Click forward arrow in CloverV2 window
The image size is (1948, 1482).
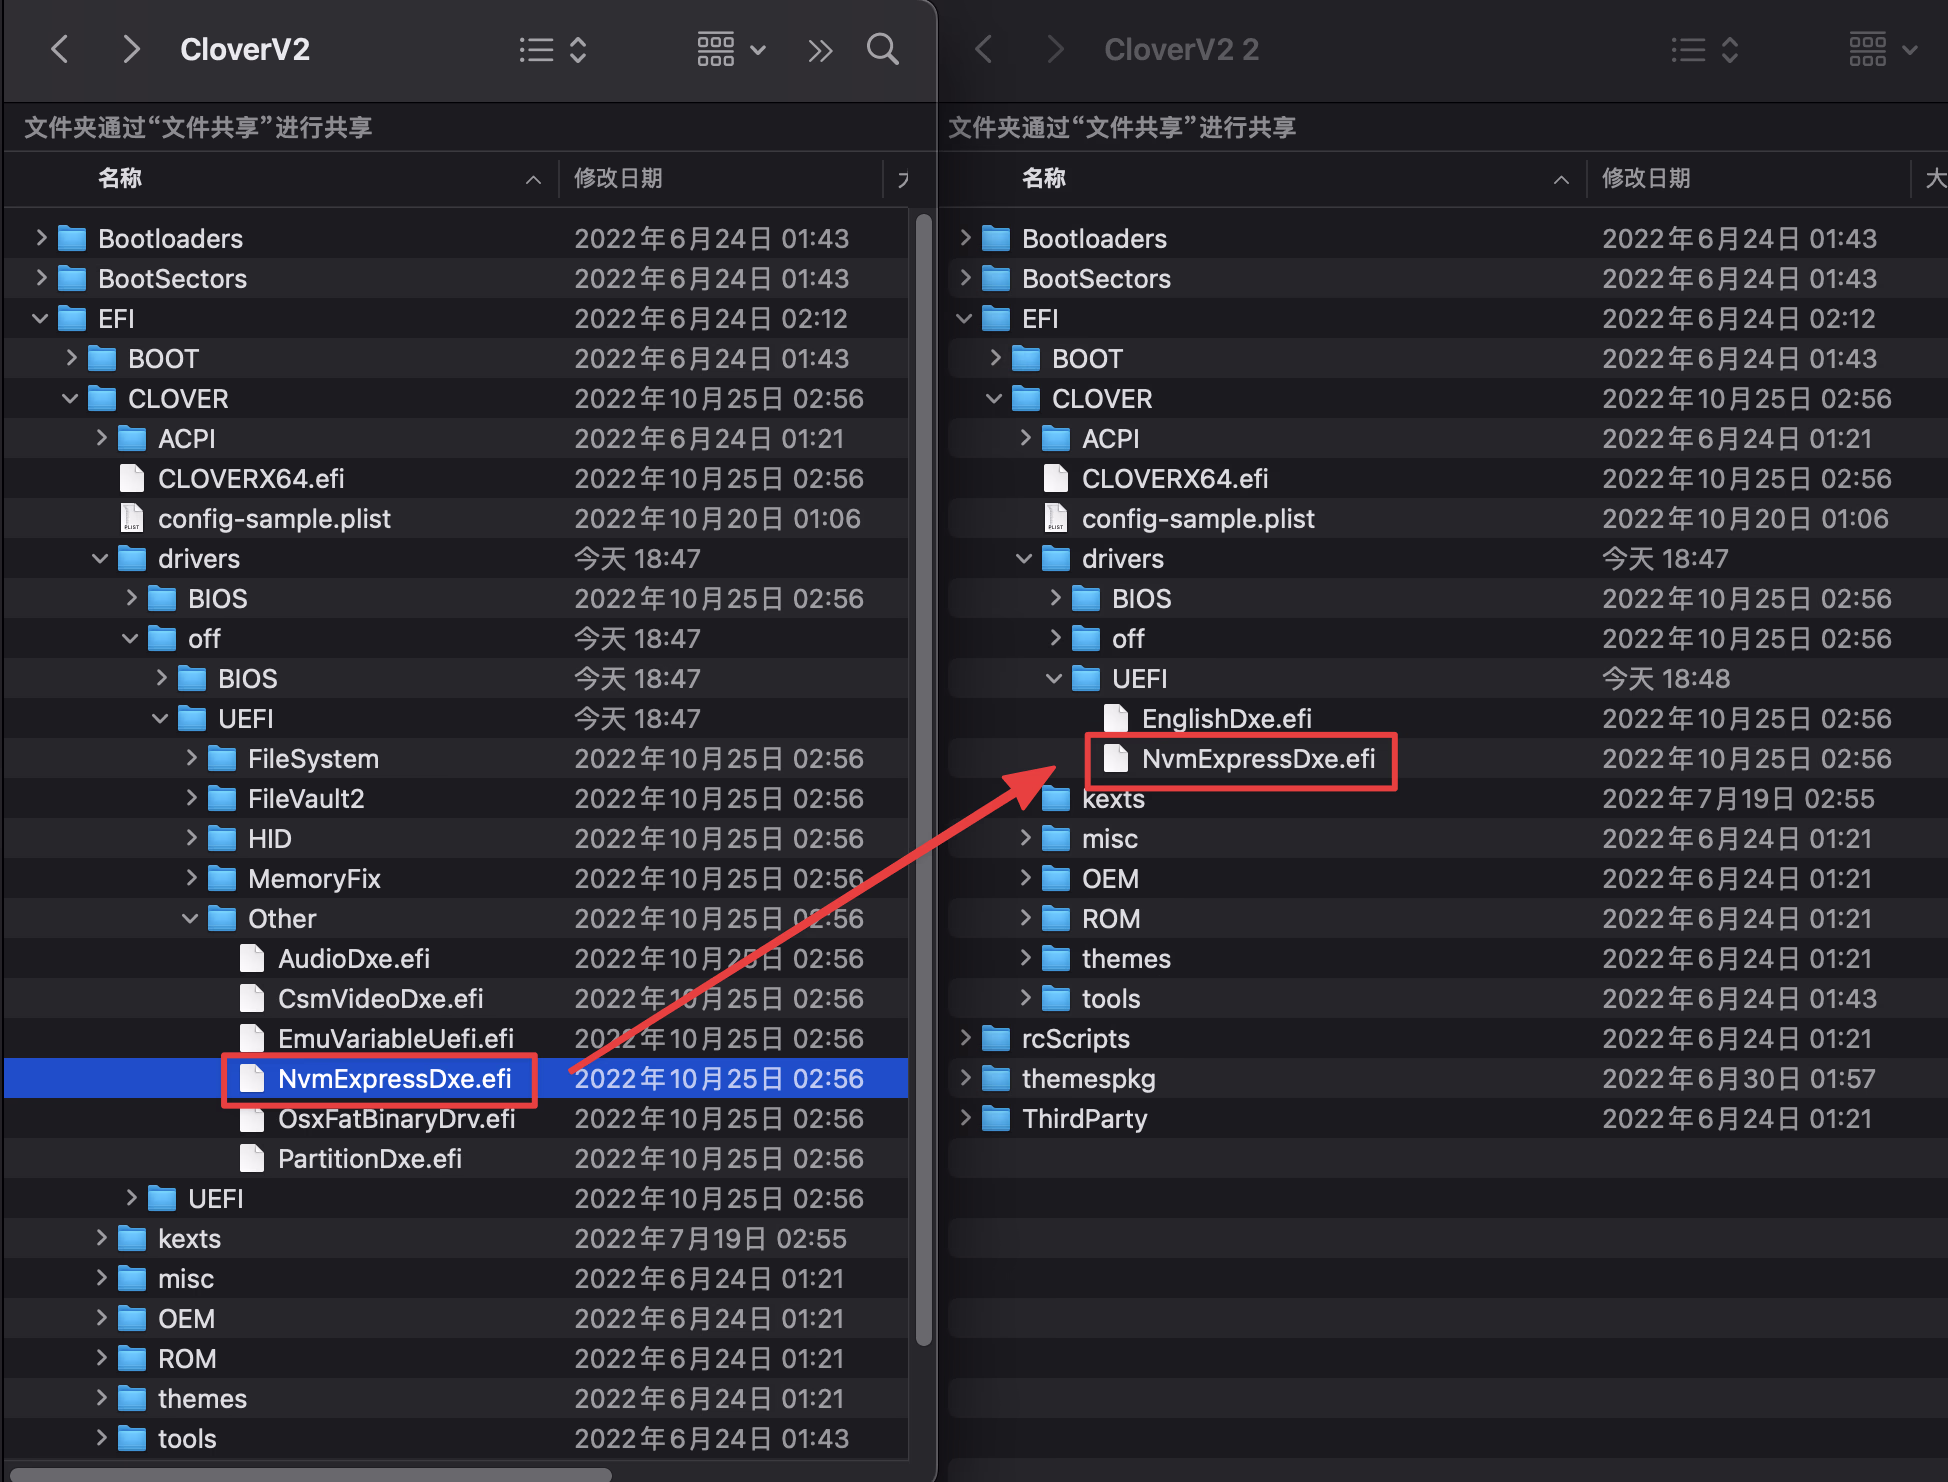(x=130, y=49)
